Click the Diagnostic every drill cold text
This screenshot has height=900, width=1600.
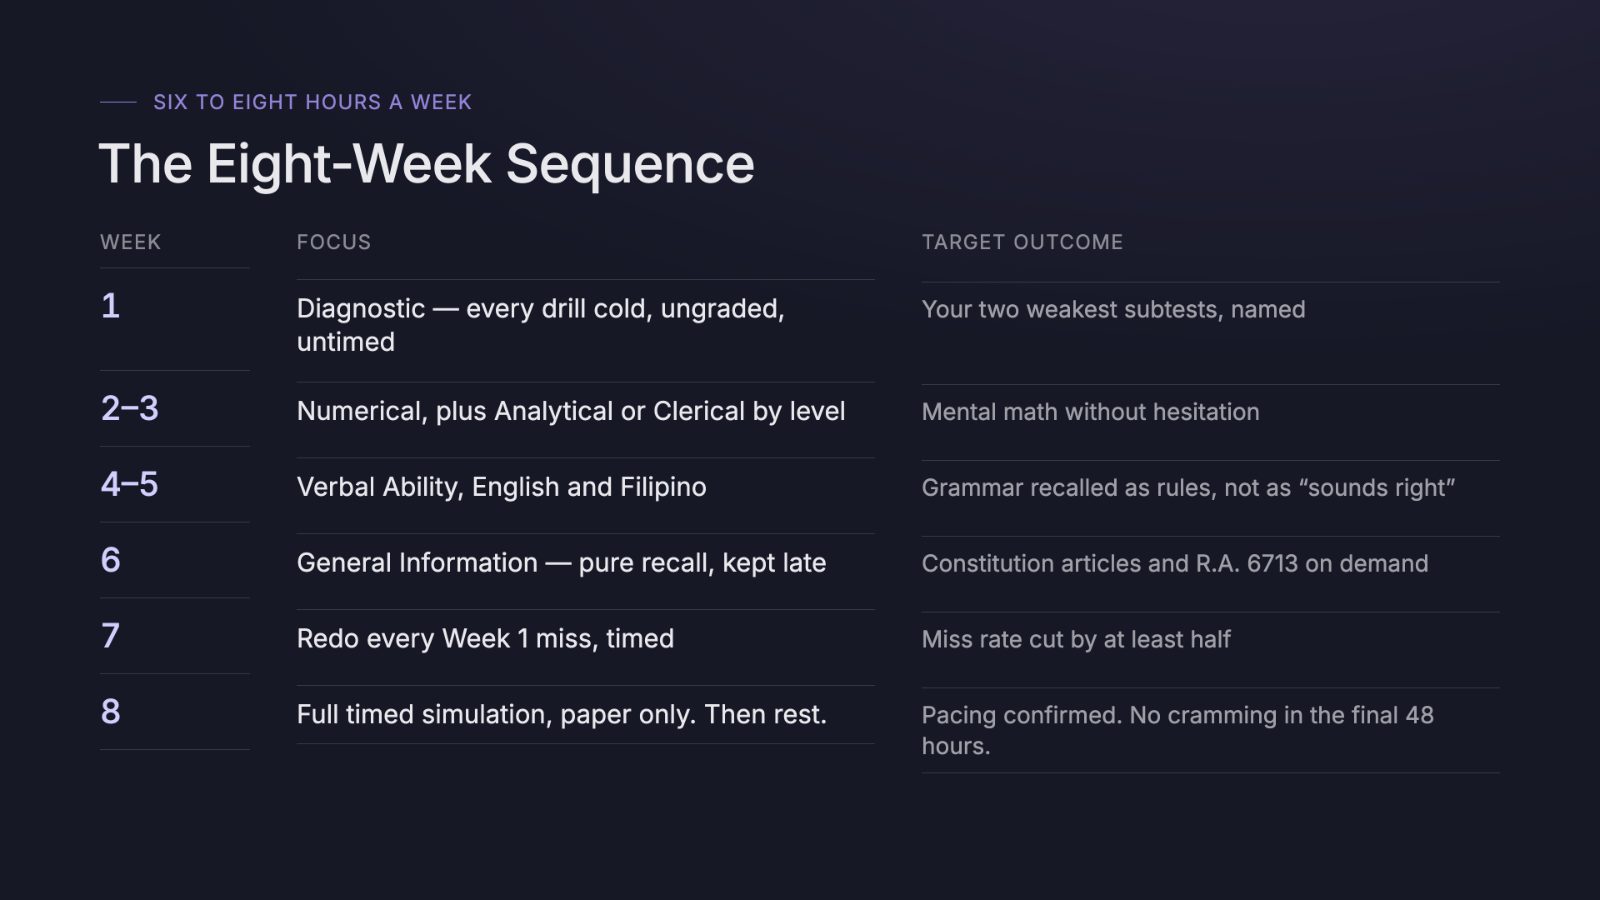coord(541,325)
